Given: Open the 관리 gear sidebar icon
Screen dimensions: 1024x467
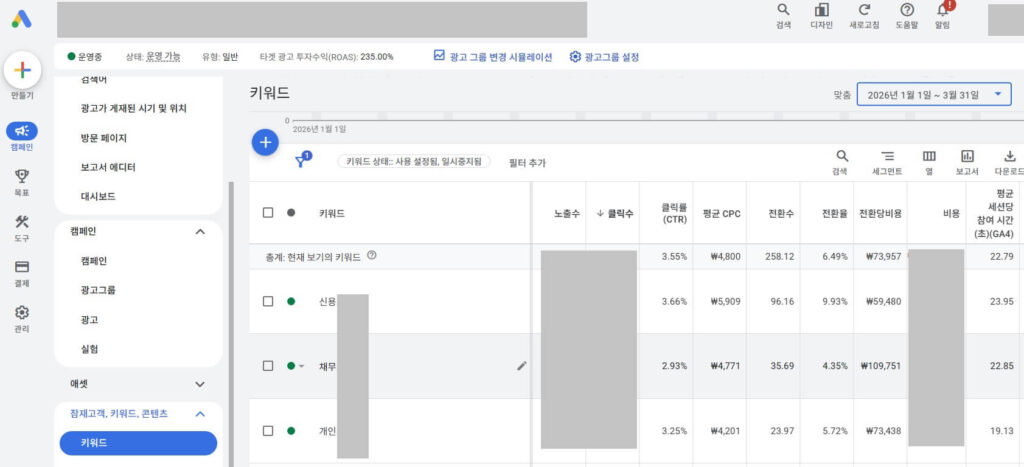Looking at the screenshot, I should point(22,312).
